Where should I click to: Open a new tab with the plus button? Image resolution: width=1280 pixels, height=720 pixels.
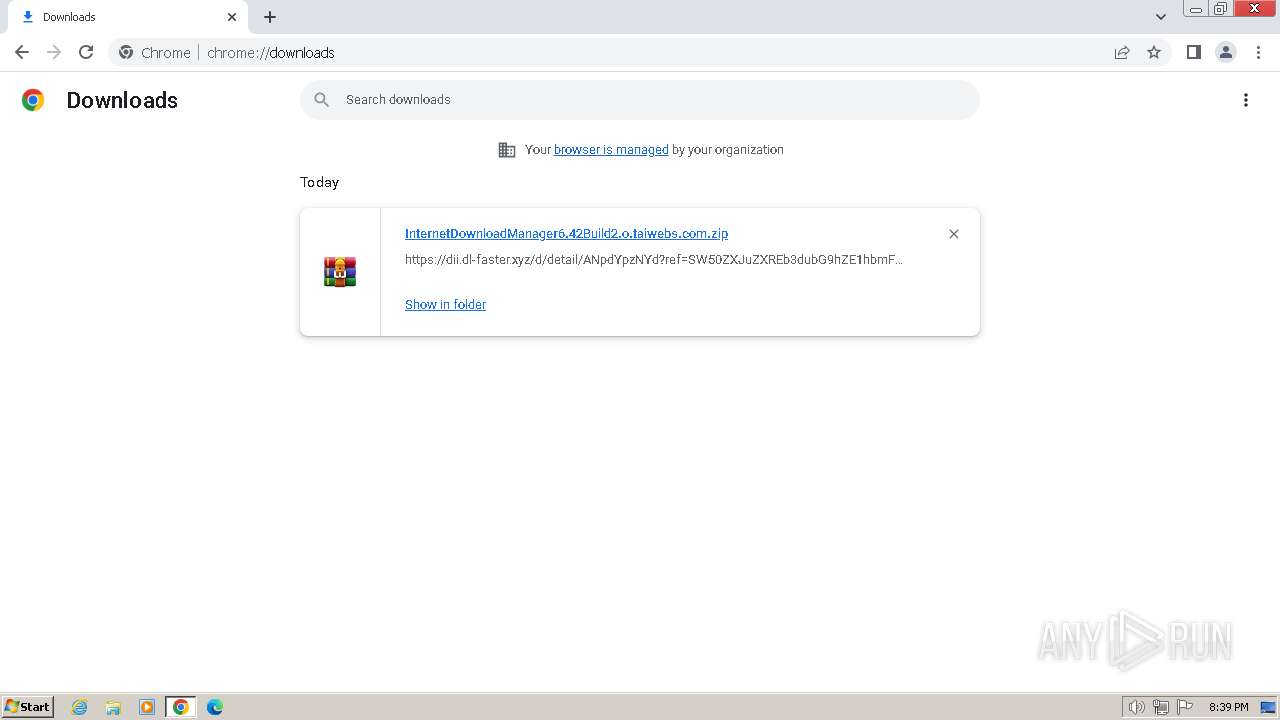point(270,17)
